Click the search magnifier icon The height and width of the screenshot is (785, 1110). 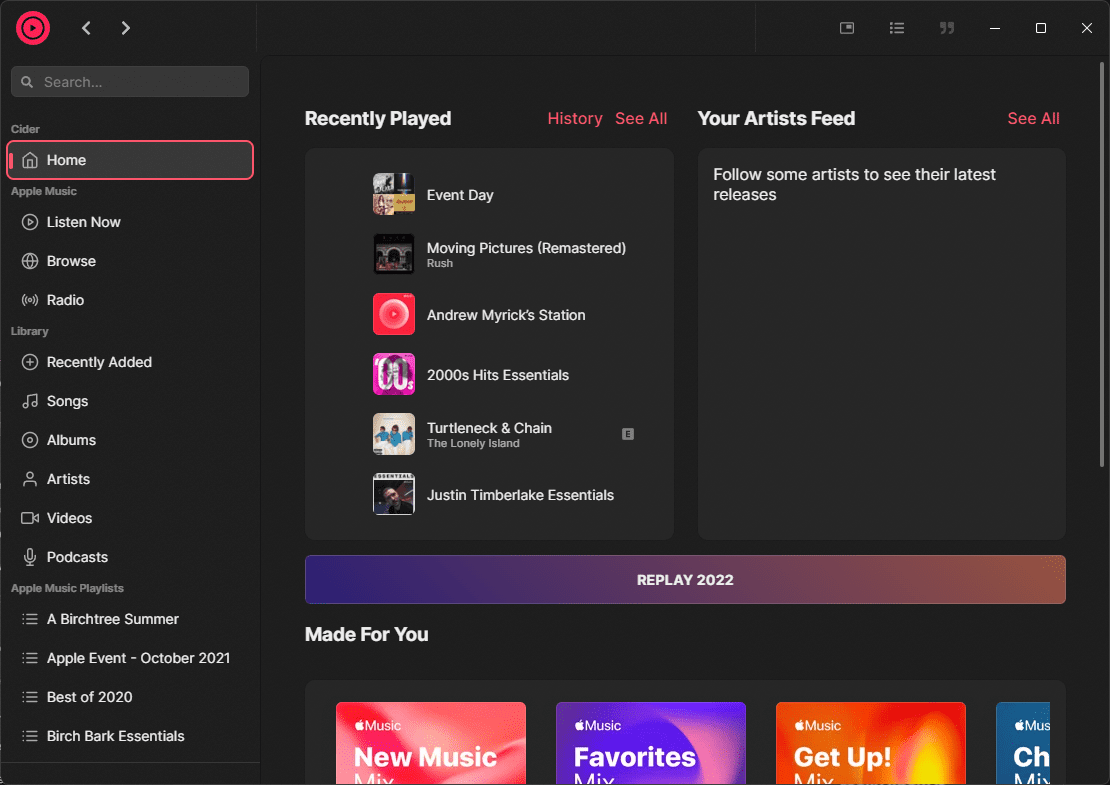[27, 82]
